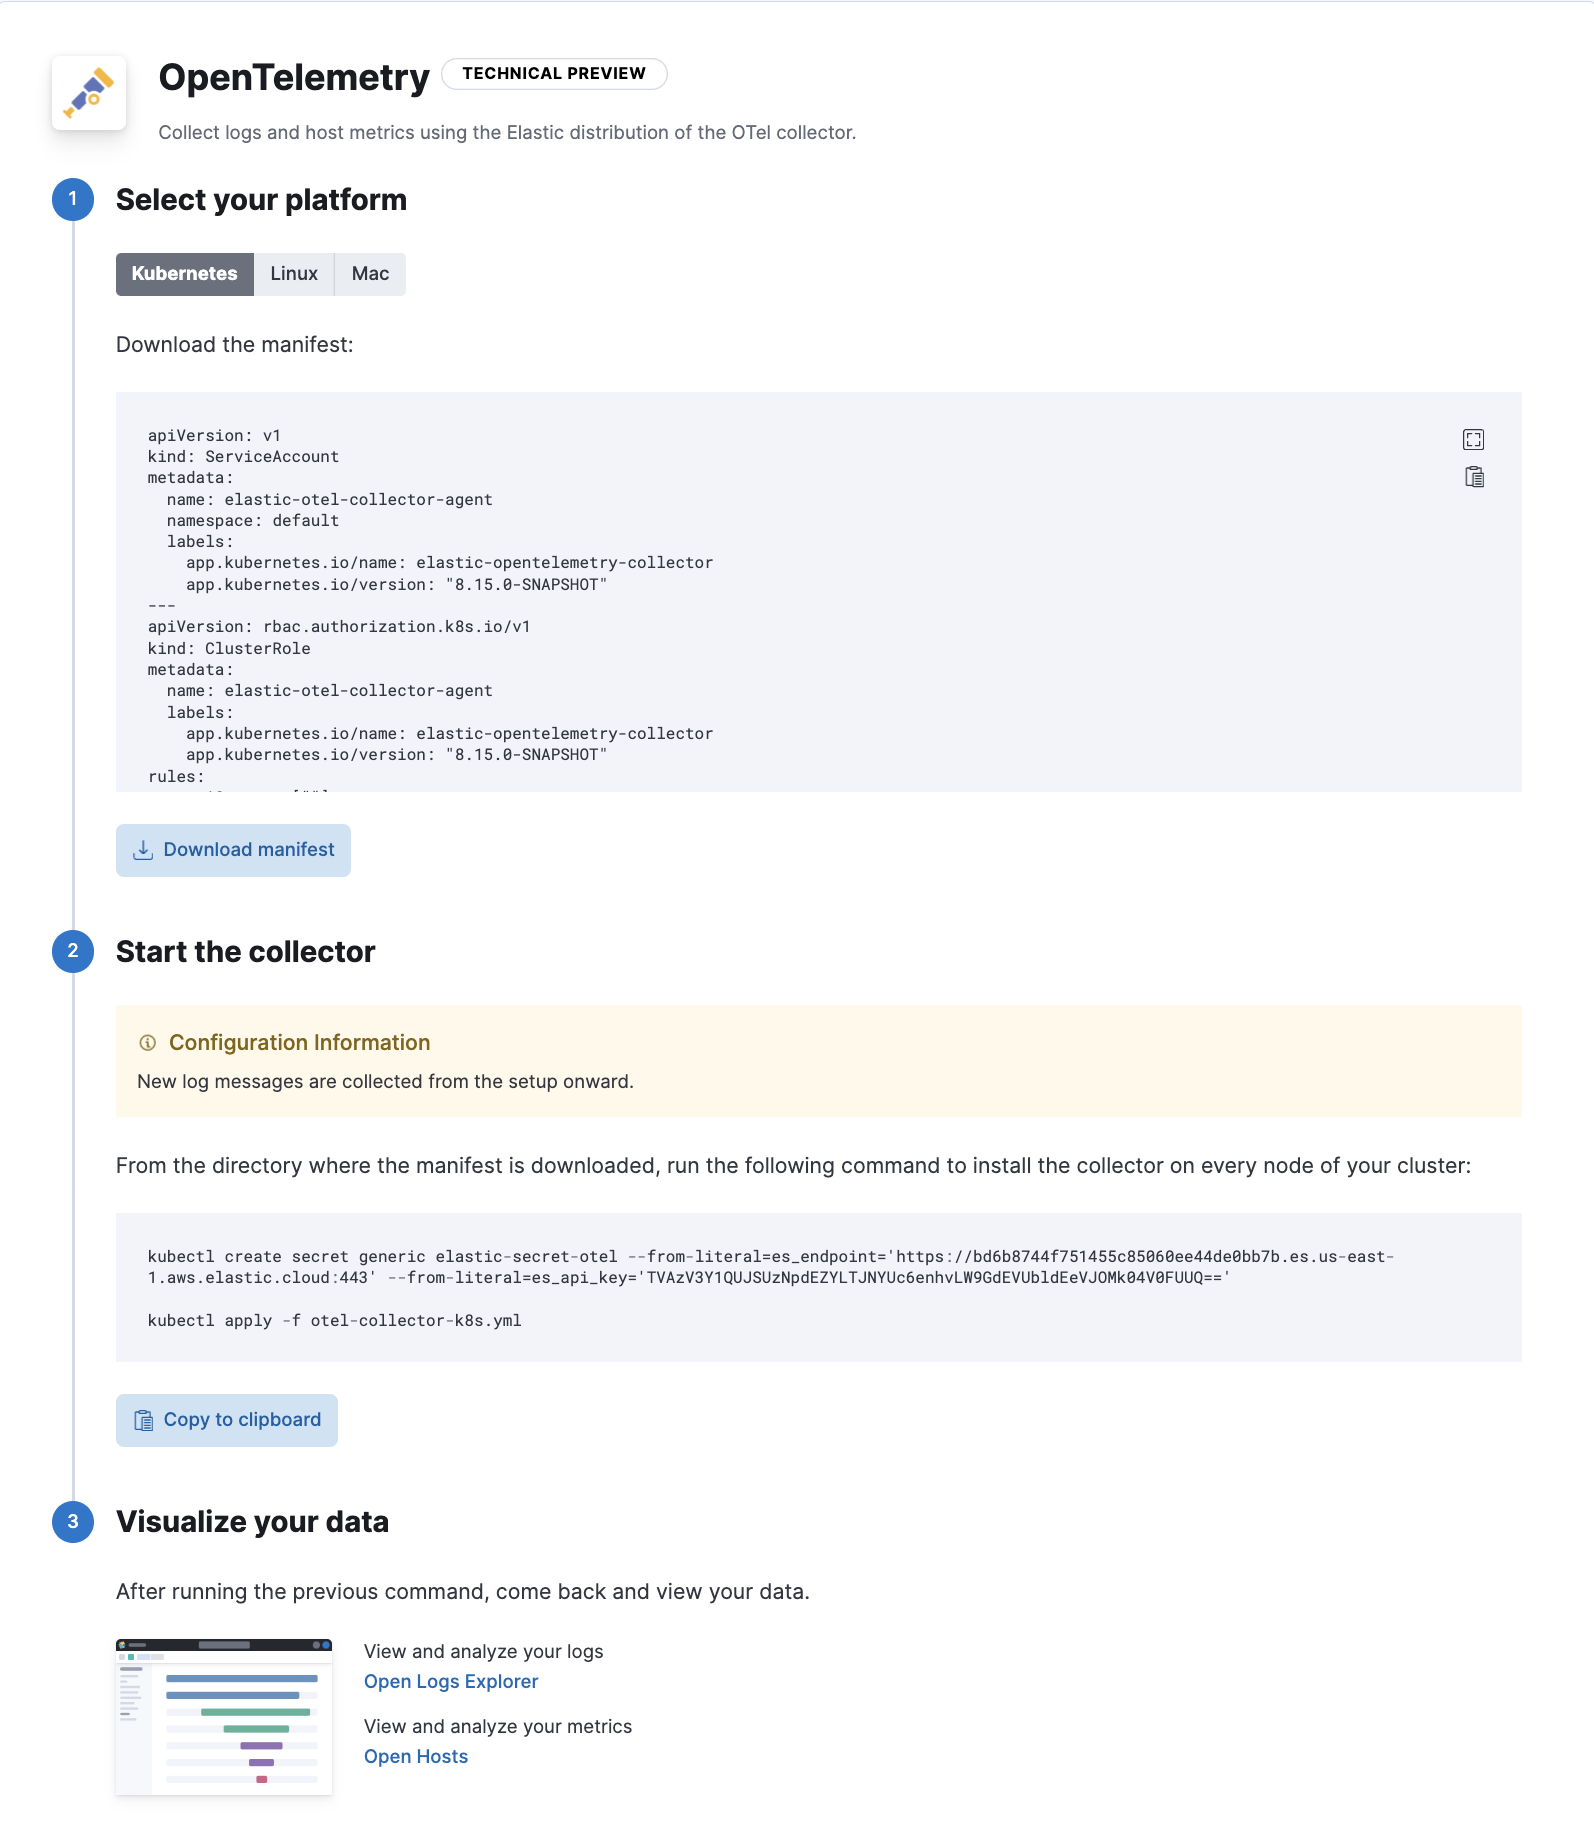Viewport: 1594px width, 1822px height.
Task: Click the OpenTelemetry telescope logo icon
Action: [x=89, y=93]
